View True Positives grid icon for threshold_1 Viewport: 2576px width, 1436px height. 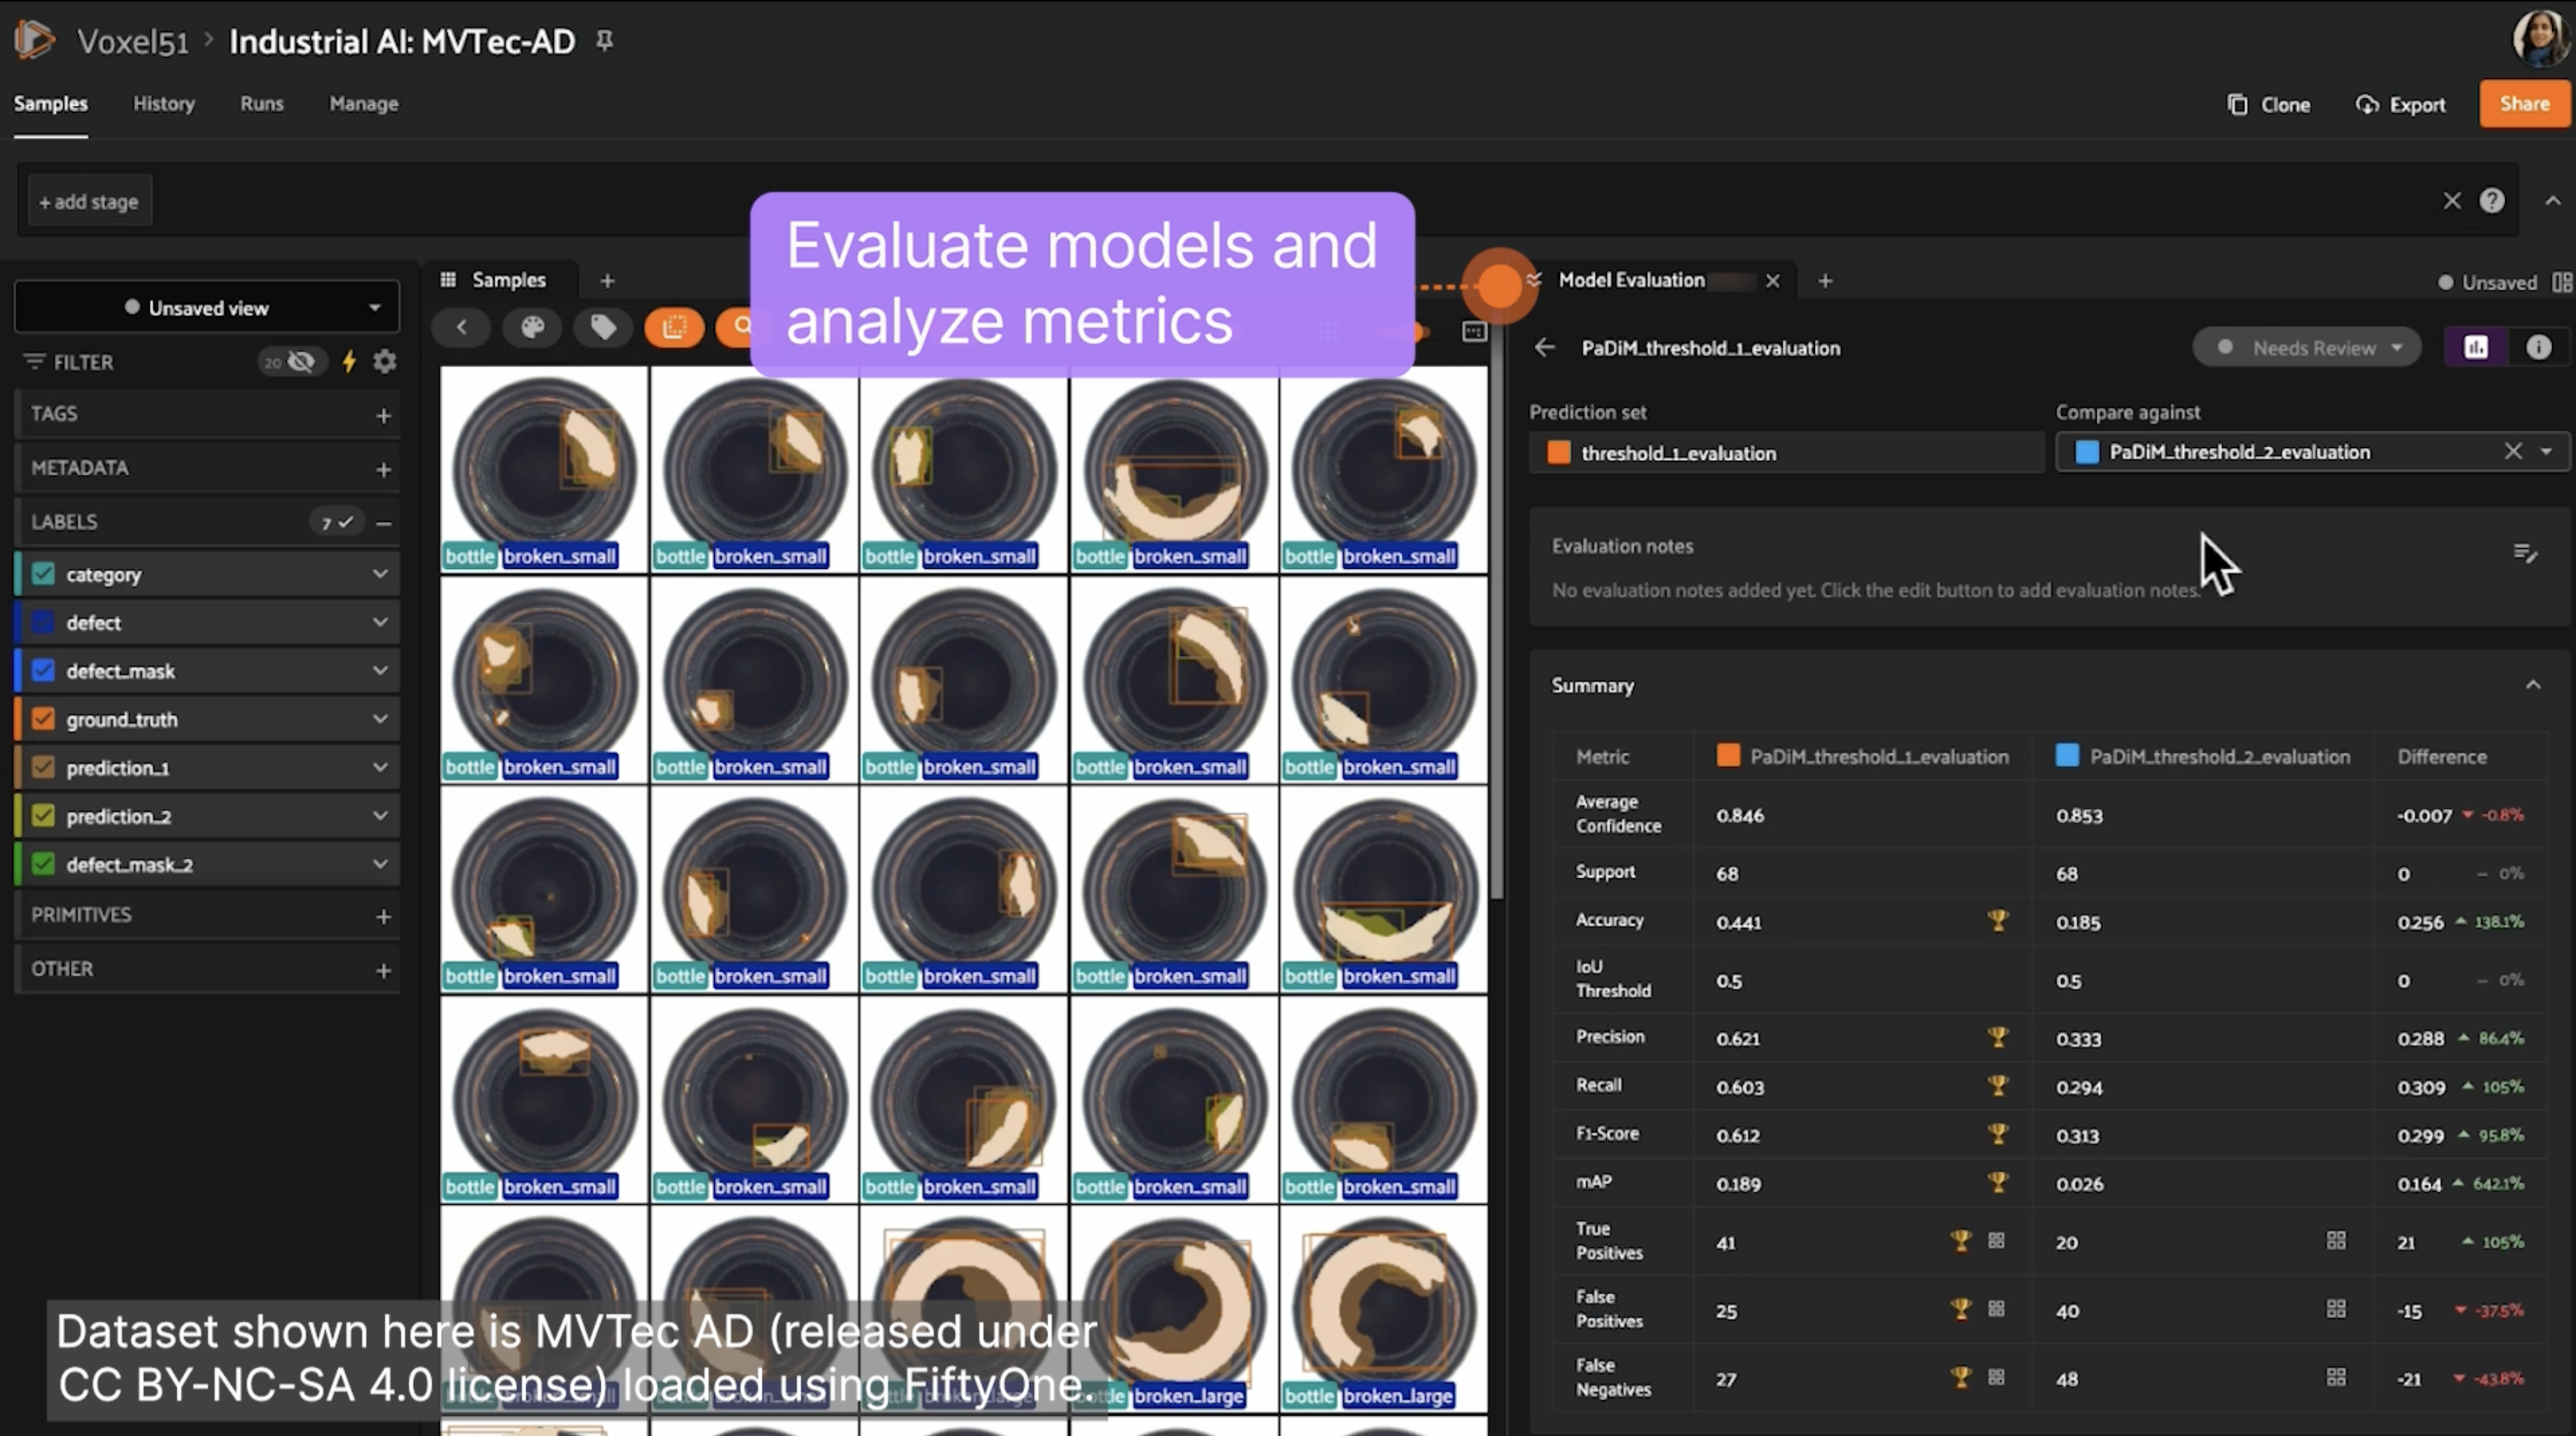coord(1996,1241)
